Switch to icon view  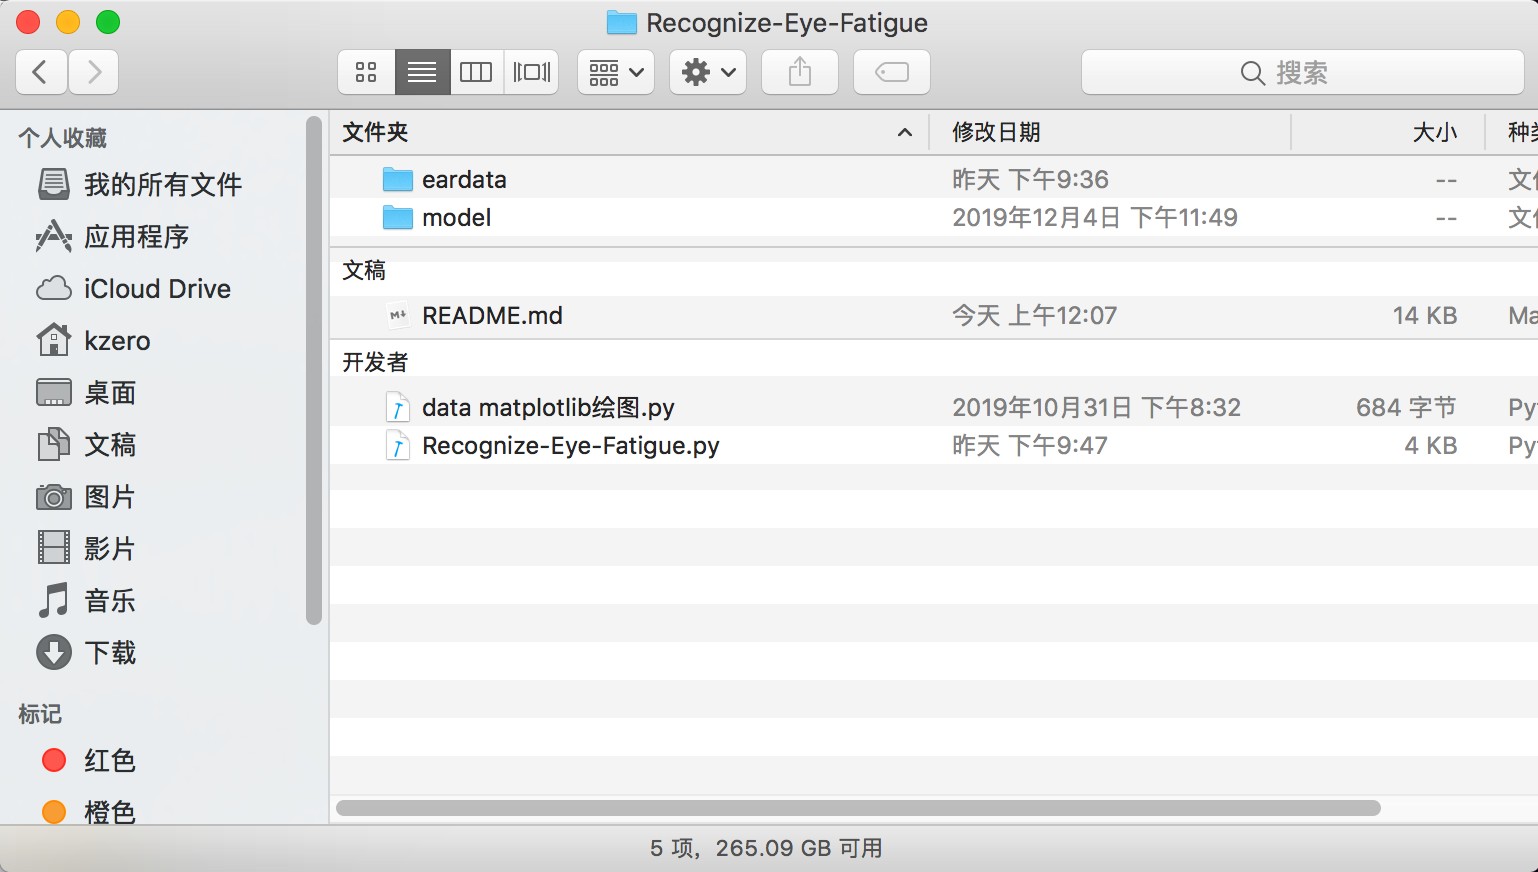366,72
